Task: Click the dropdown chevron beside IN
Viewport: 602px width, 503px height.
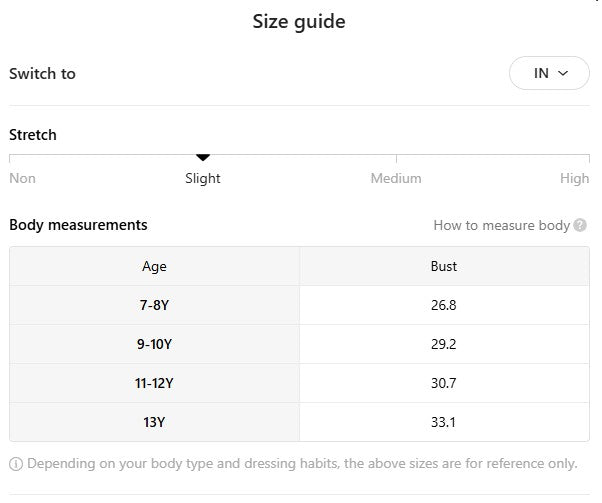Action: [563, 73]
